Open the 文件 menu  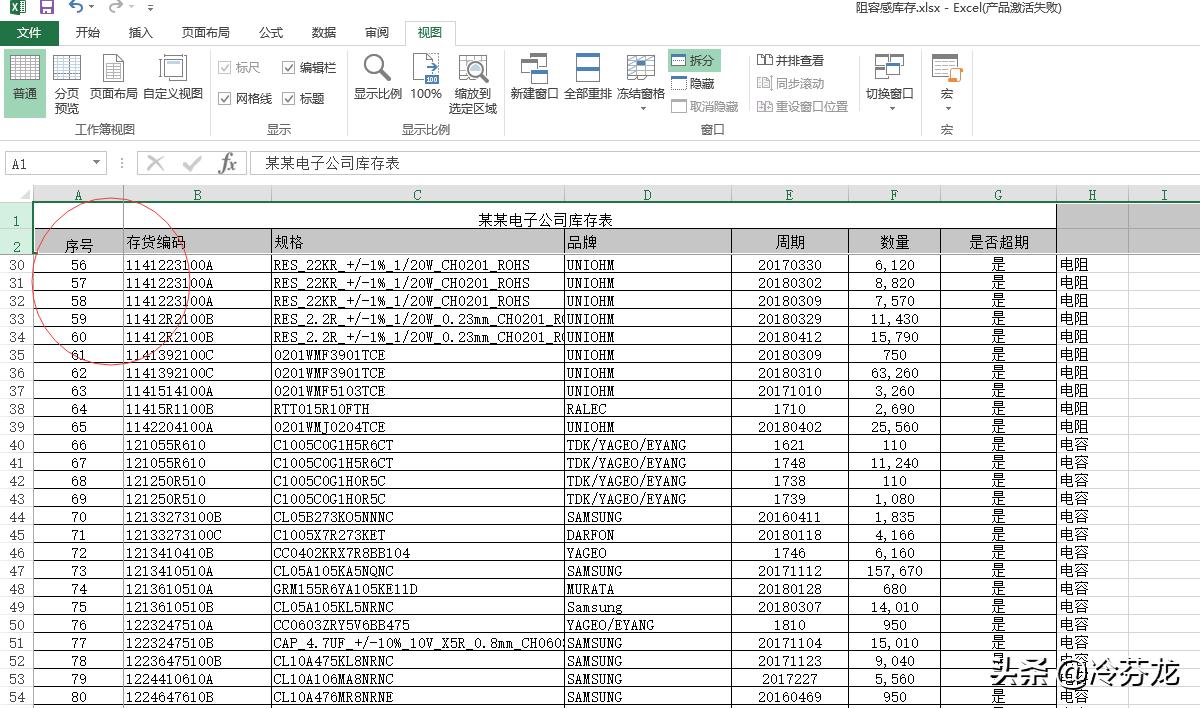(30, 32)
